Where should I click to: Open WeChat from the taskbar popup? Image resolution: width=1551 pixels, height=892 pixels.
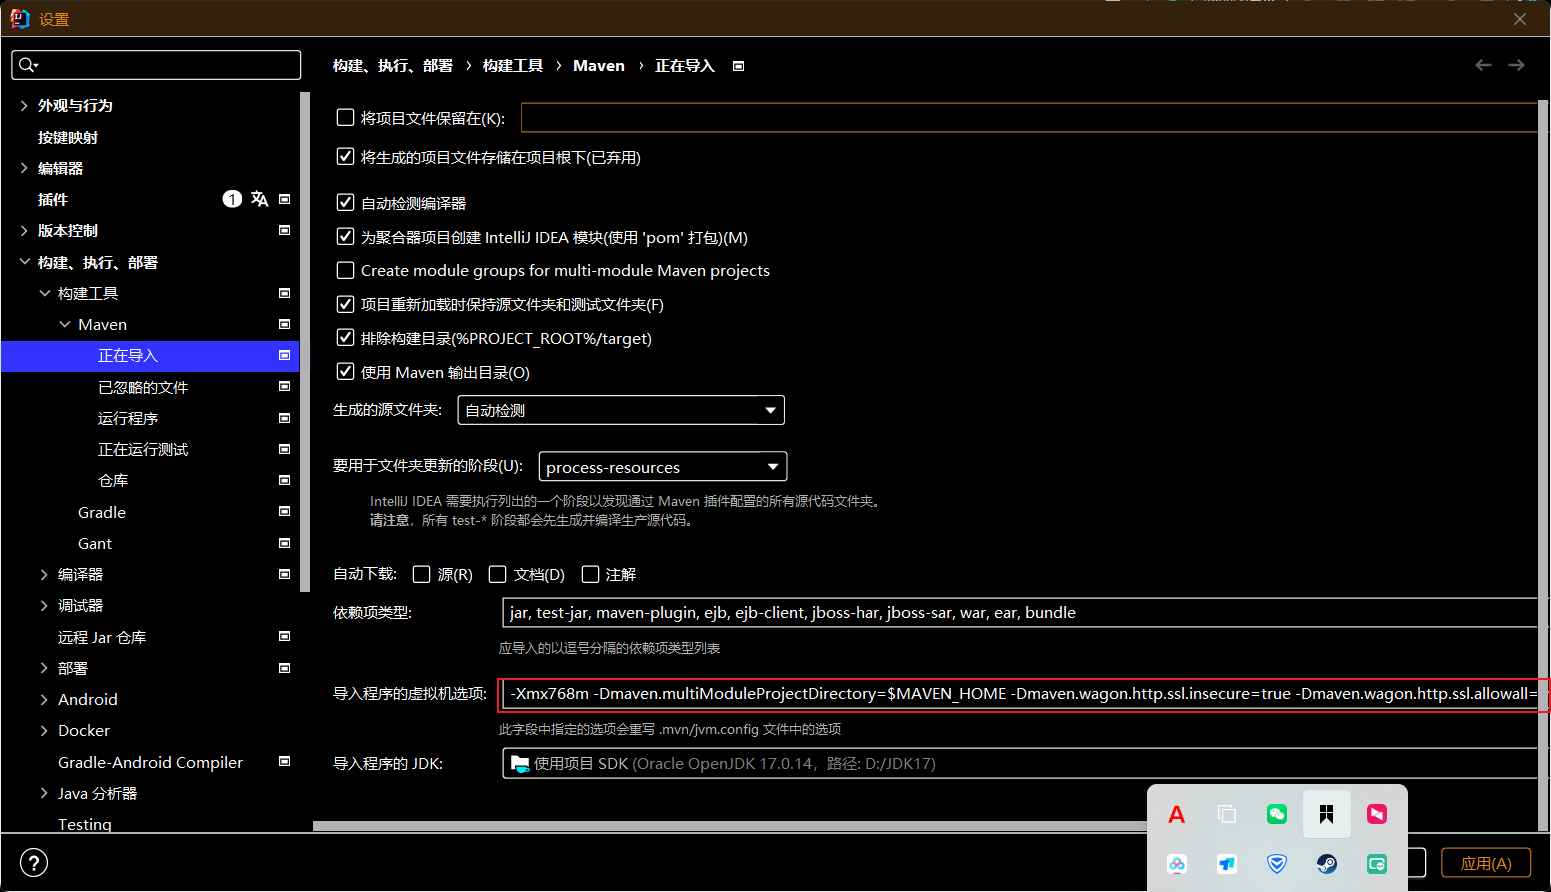pos(1277,814)
